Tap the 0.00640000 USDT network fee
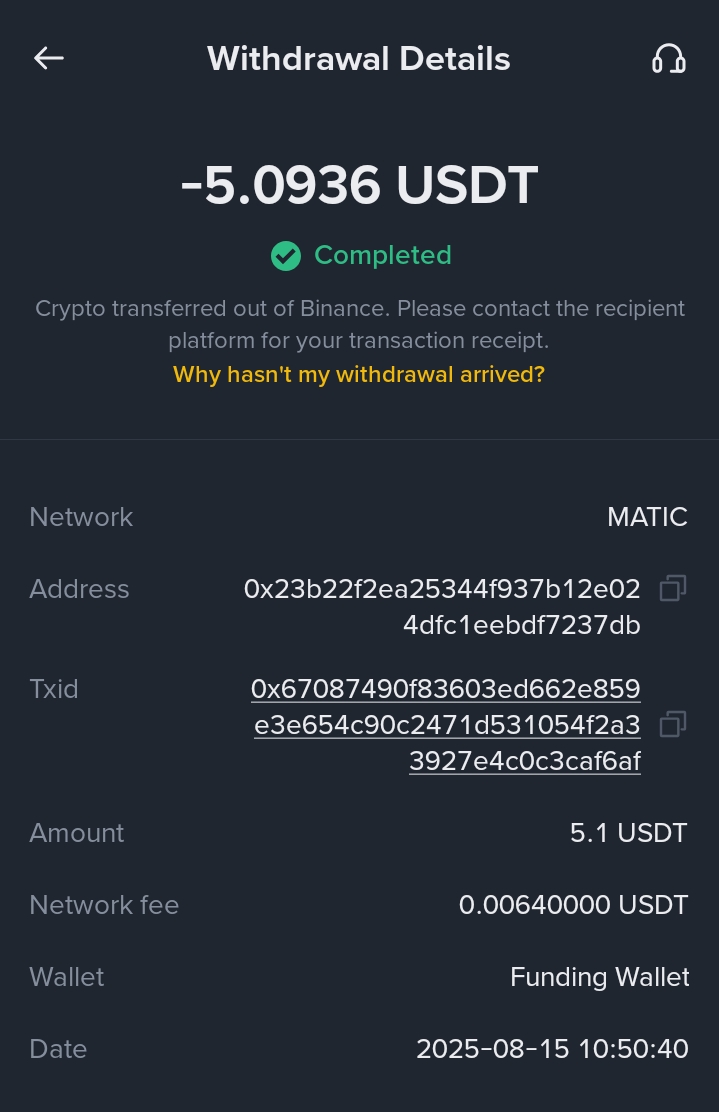 coord(573,905)
